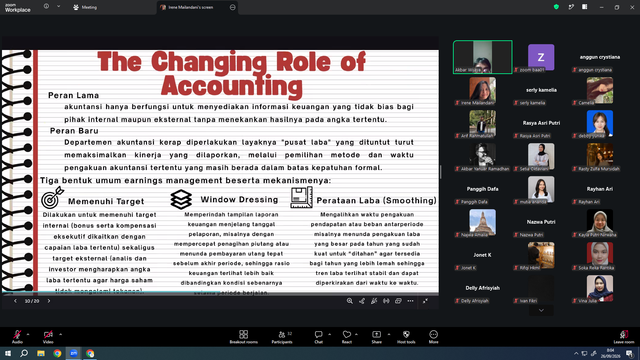The image size is (640, 360).
Task: Select anggun crystiana participant tile
Action: point(600,57)
